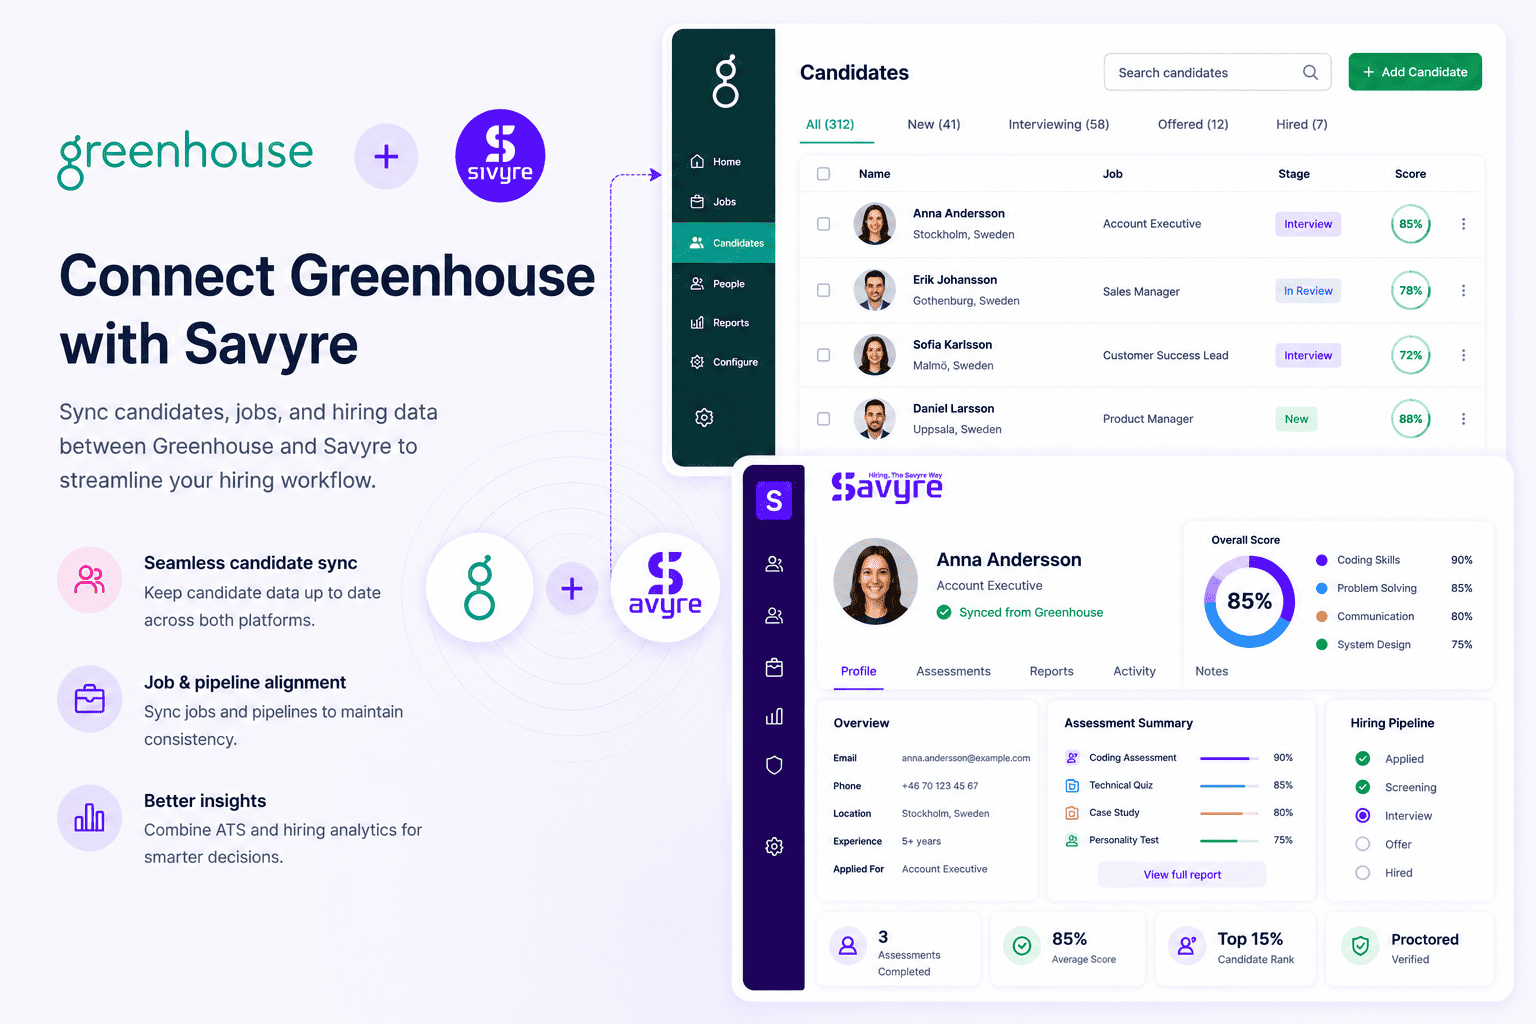Click the purple Coding Skills legend dot

click(x=1322, y=560)
